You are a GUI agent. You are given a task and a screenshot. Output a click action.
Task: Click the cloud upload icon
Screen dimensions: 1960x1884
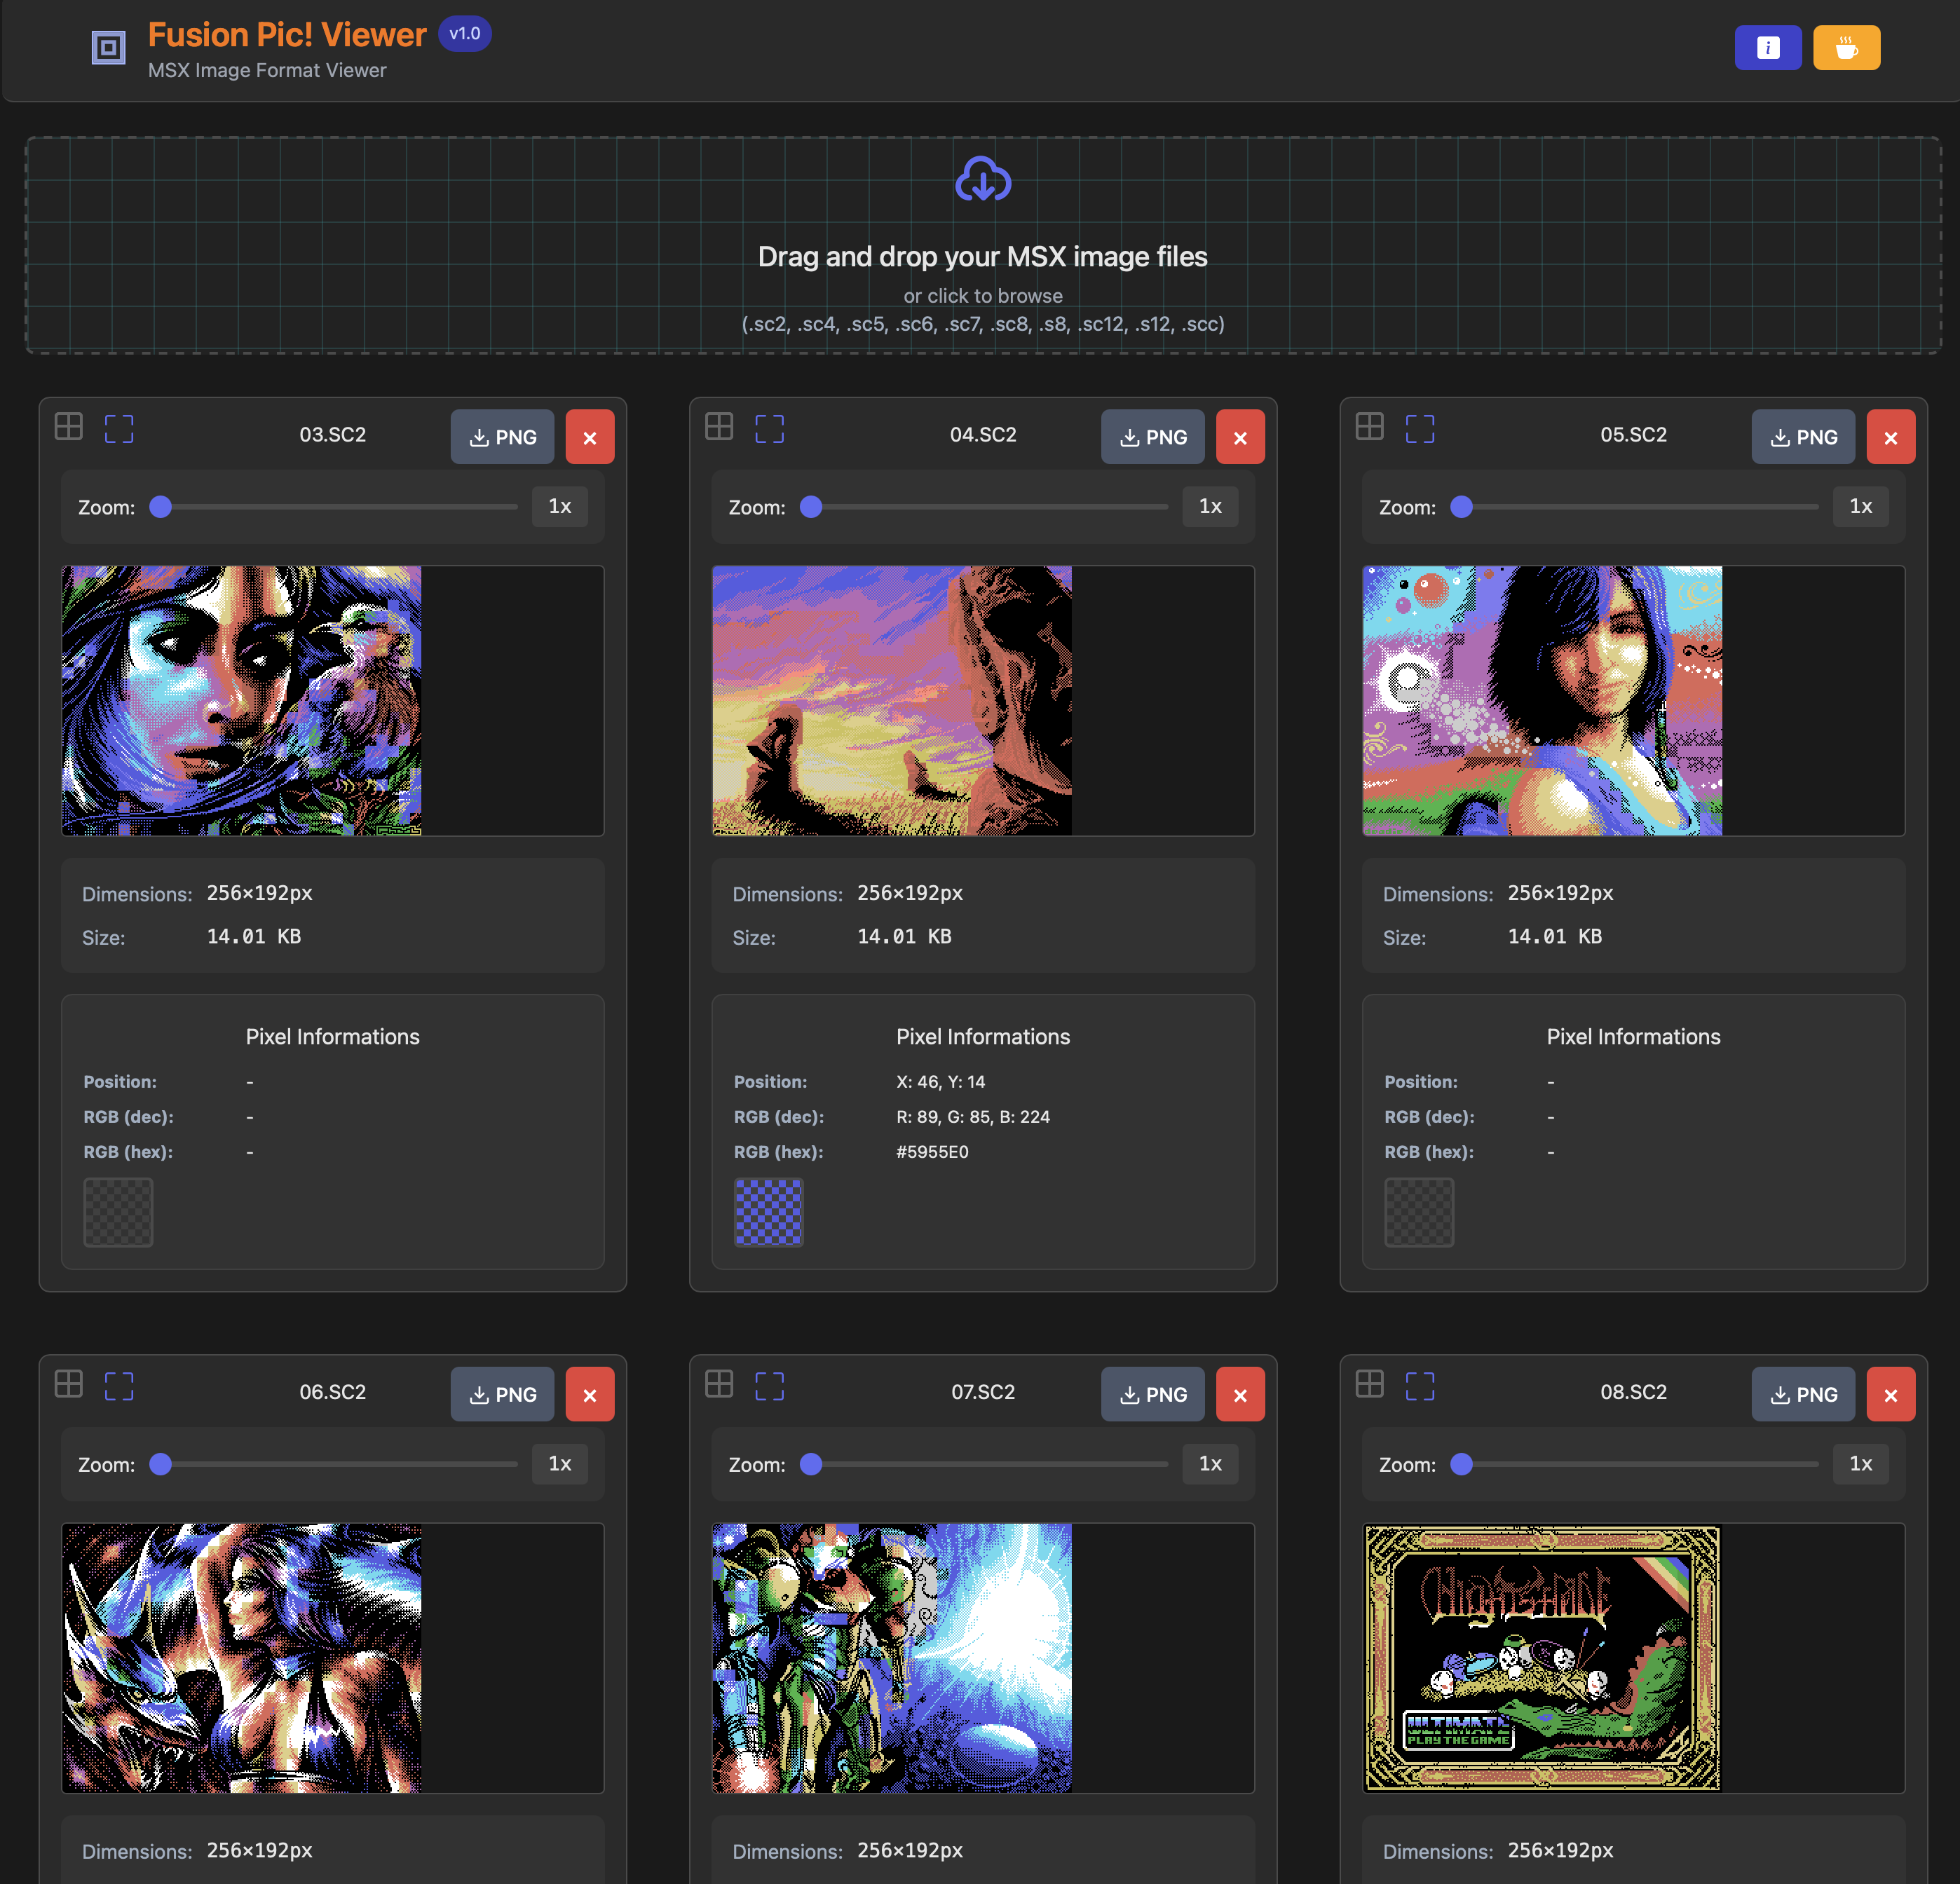(983, 179)
